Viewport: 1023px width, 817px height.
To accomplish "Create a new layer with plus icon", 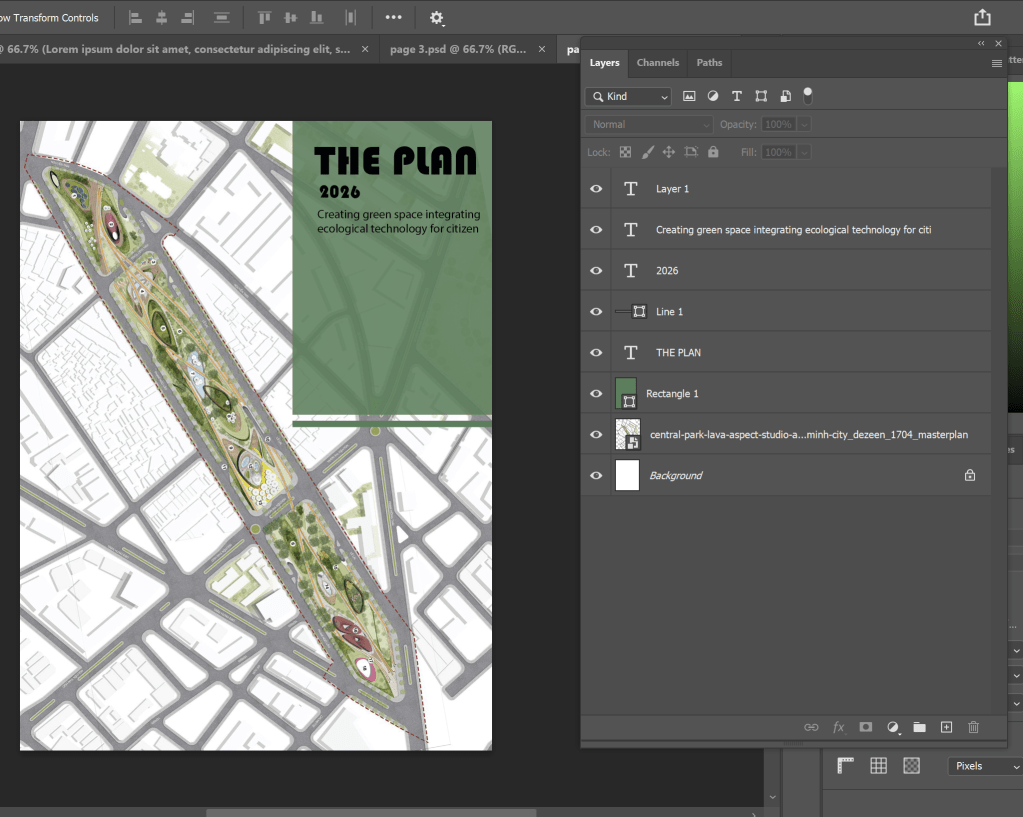I will pos(946,727).
